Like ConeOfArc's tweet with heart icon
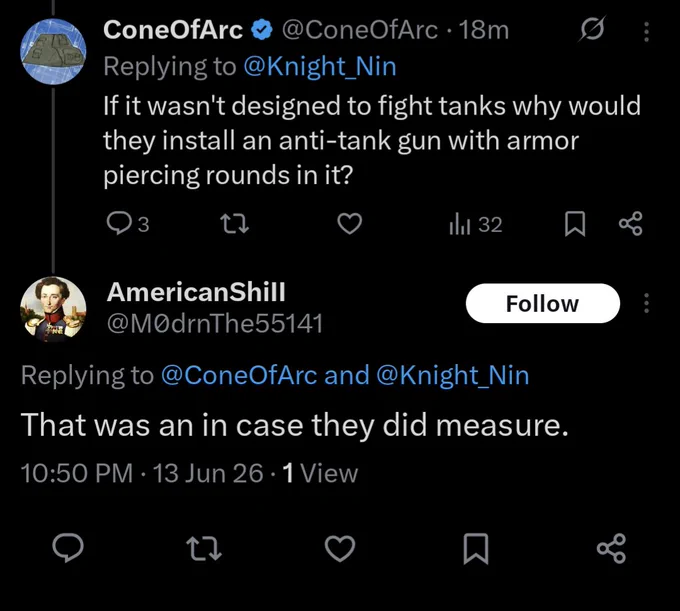Viewport: 680px width, 611px height. 350,224
